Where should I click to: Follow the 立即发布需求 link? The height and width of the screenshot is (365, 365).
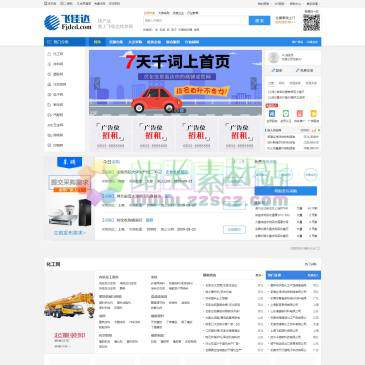point(69,232)
